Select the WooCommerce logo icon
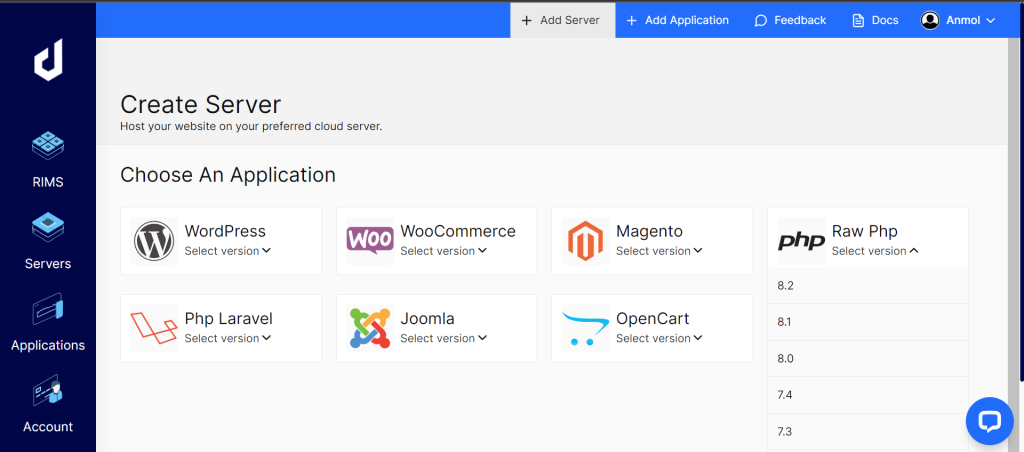1024x452 pixels. click(x=369, y=241)
